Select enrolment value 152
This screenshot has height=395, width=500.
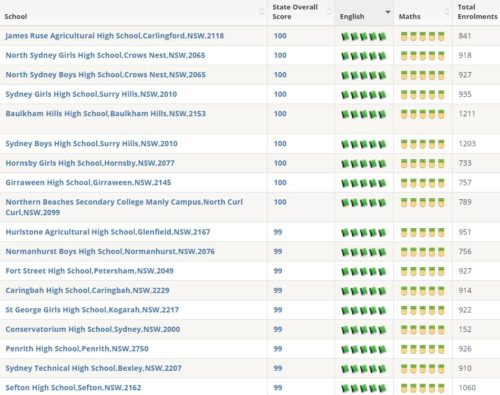click(x=465, y=329)
